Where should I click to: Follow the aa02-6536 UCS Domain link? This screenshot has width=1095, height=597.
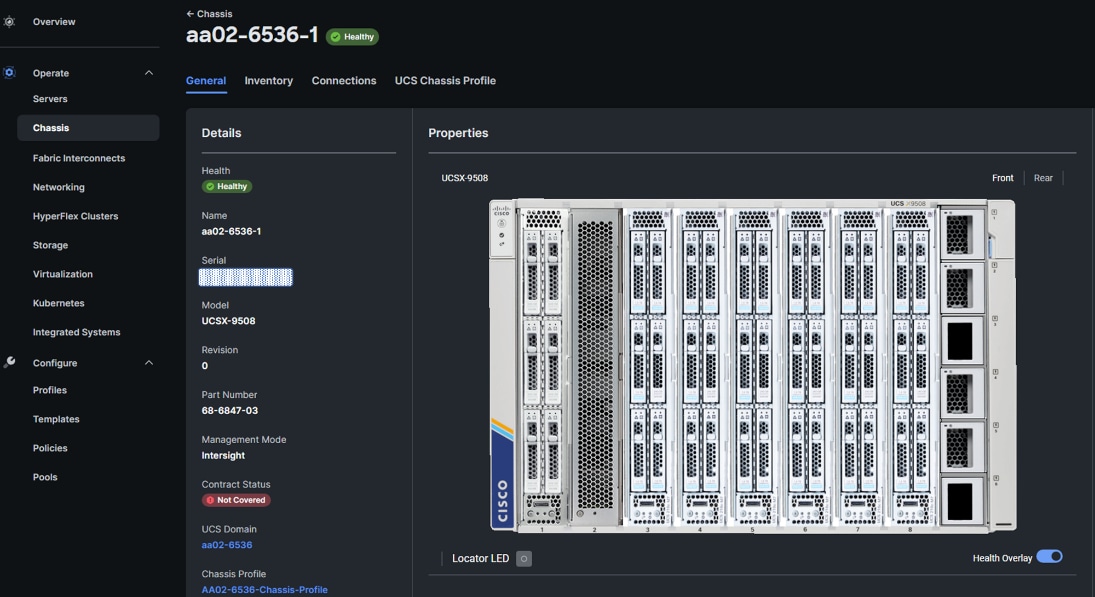[x=227, y=545]
